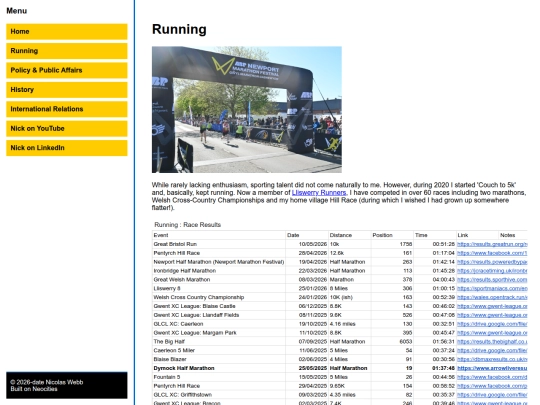Click the Time column header
This screenshot has width=540, height=405.
(x=435, y=235)
